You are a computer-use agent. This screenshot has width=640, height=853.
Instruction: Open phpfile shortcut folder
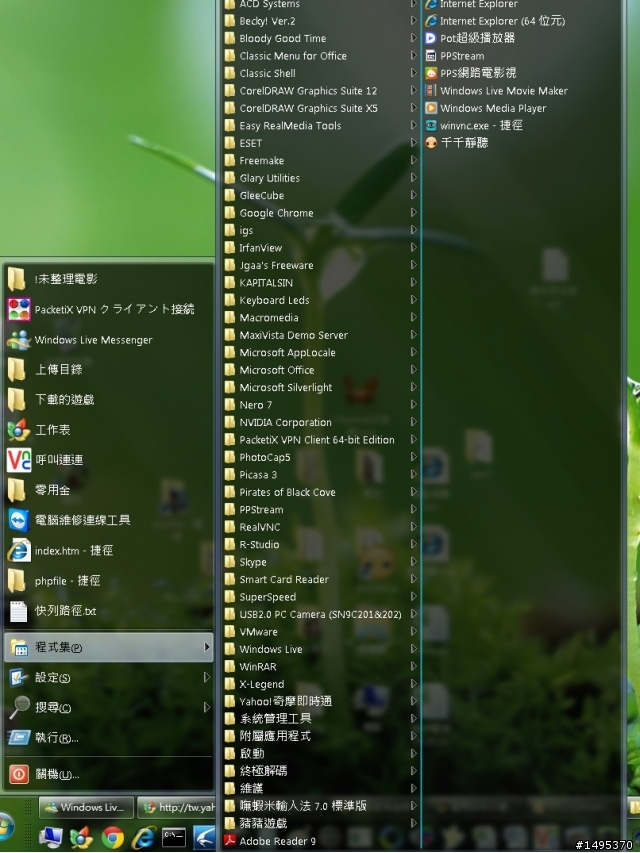[x=109, y=581]
